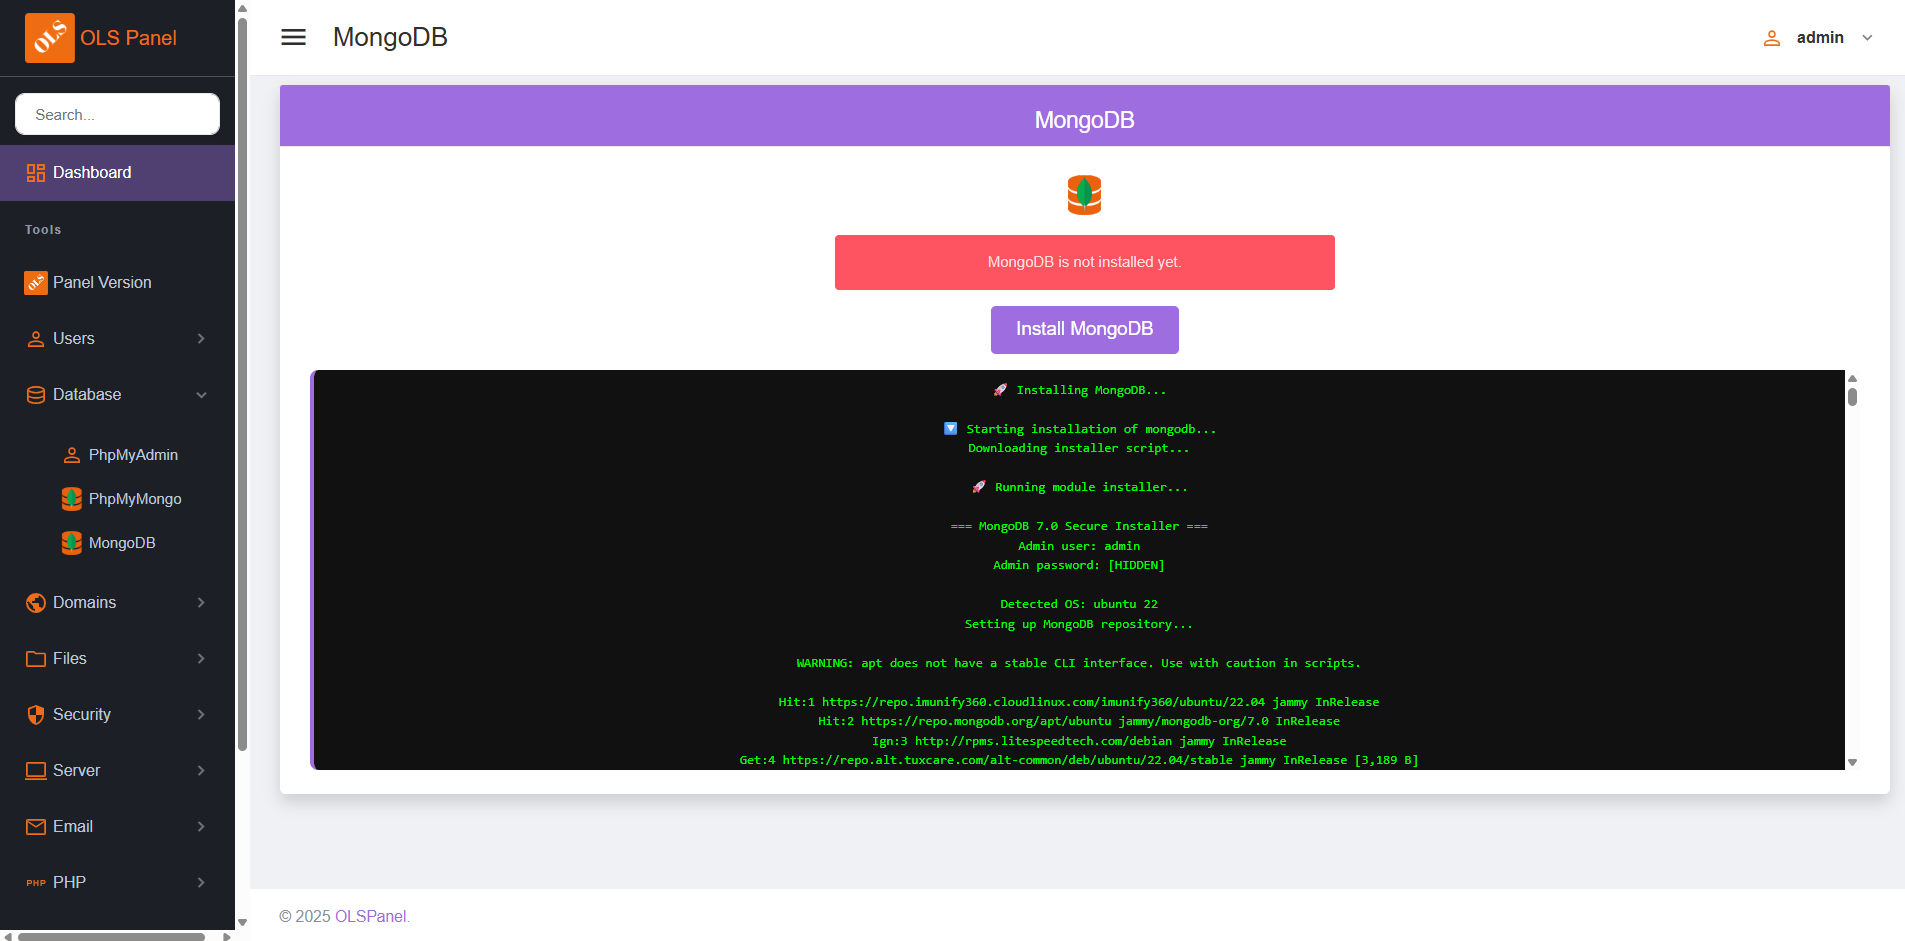Open PhpMyMongo from the Database menu
The image size is (1905, 941).
[135, 499]
